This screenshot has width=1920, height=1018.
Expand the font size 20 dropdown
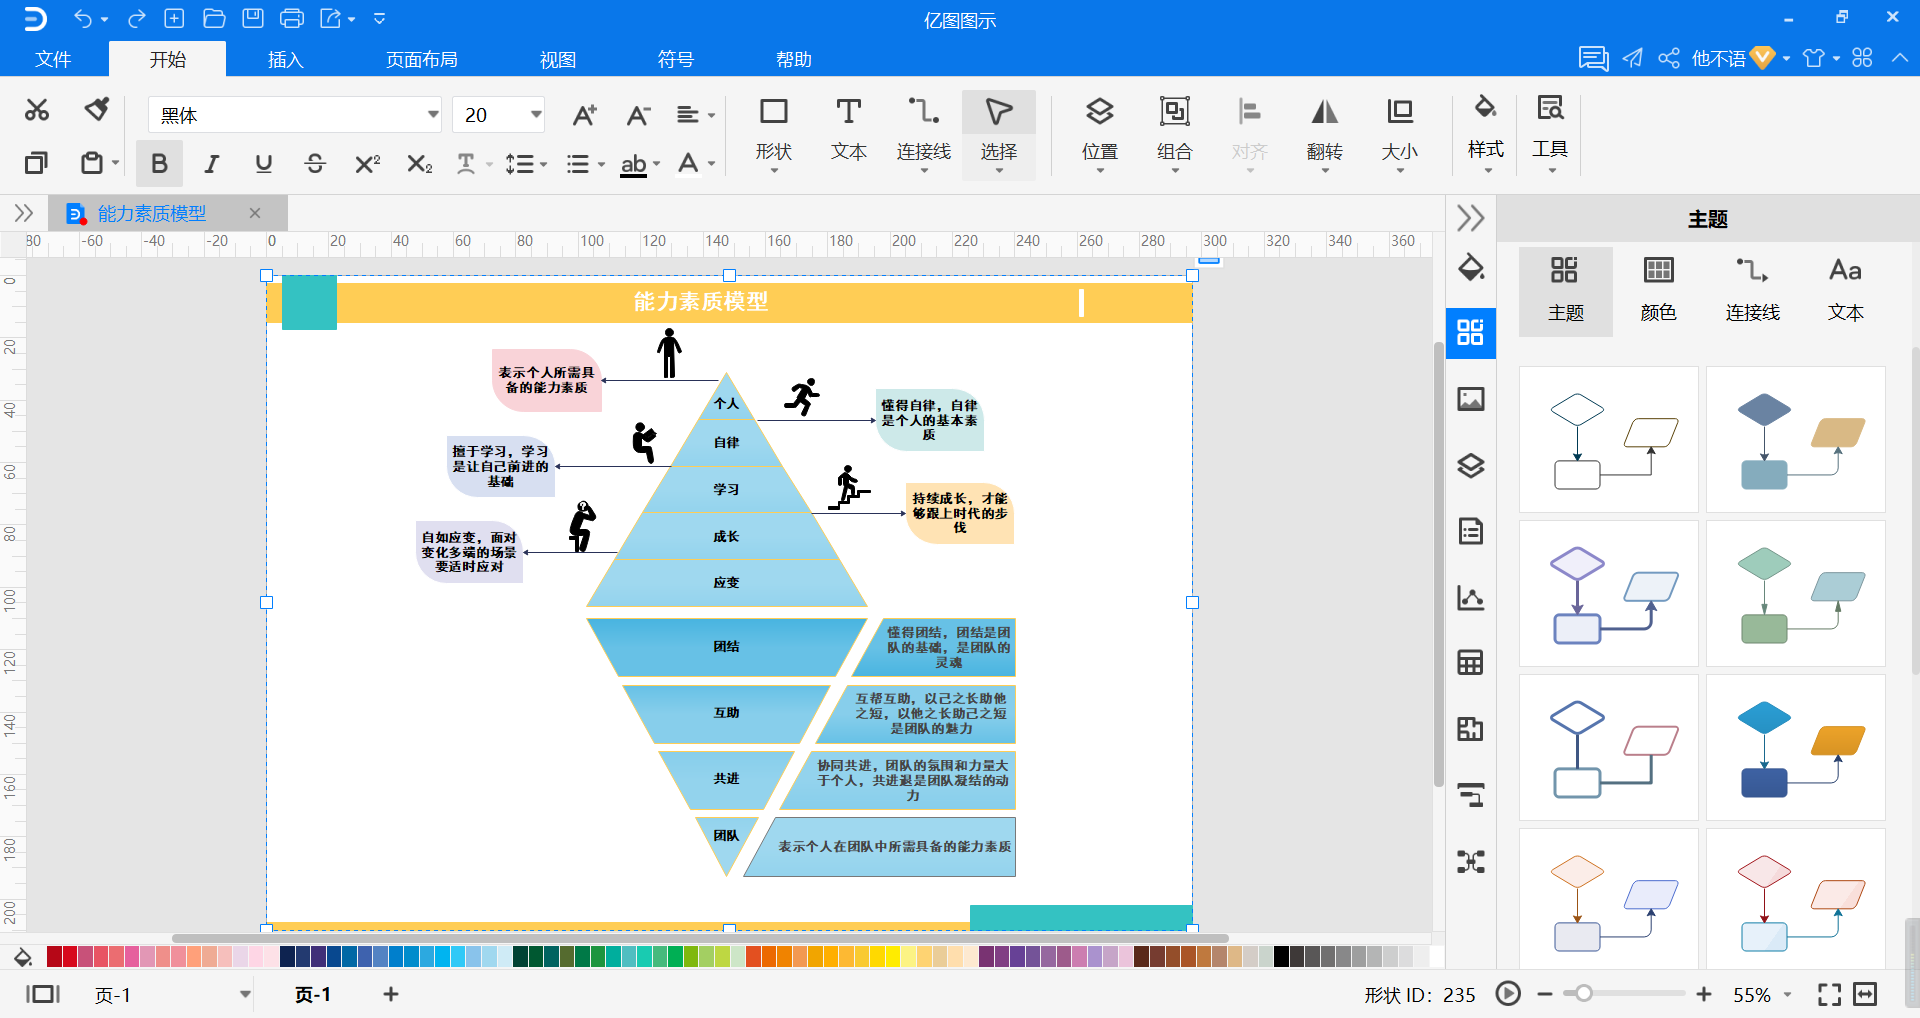click(x=536, y=115)
